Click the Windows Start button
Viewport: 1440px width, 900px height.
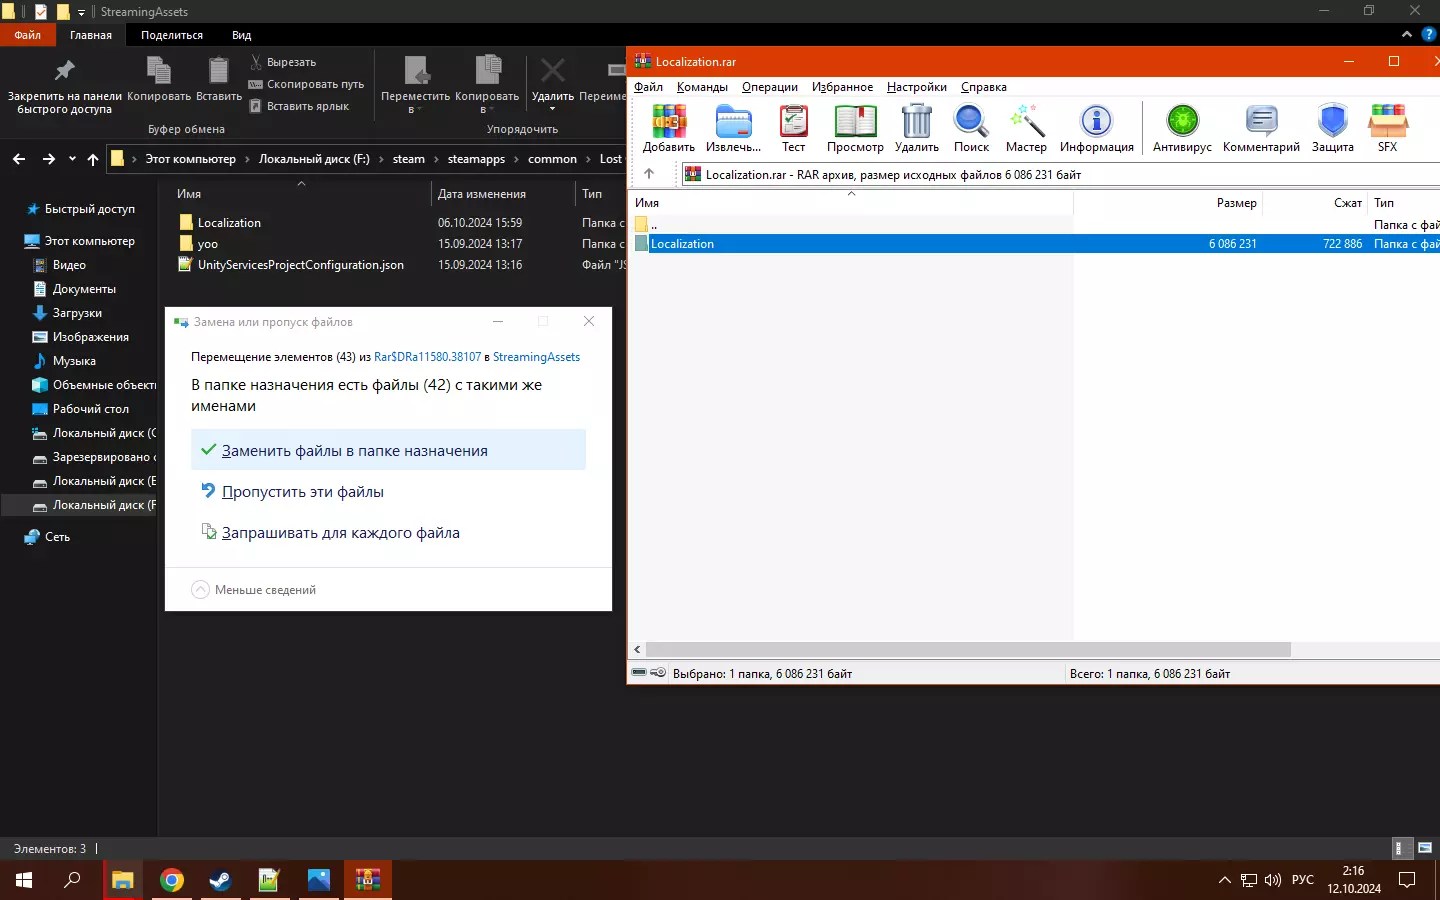pos(24,880)
